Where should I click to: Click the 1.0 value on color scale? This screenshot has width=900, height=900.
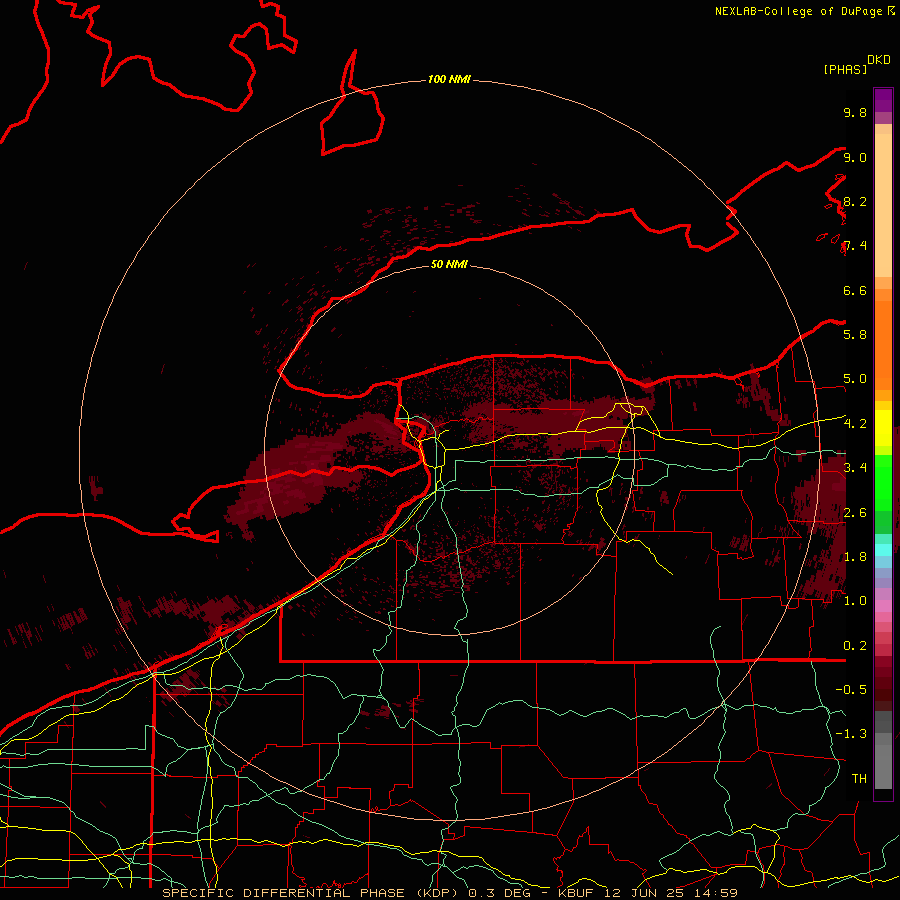coord(855,601)
